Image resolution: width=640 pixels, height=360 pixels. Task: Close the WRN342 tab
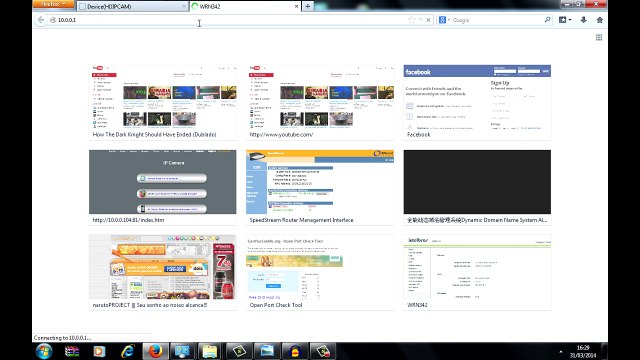[x=296, y=7]
